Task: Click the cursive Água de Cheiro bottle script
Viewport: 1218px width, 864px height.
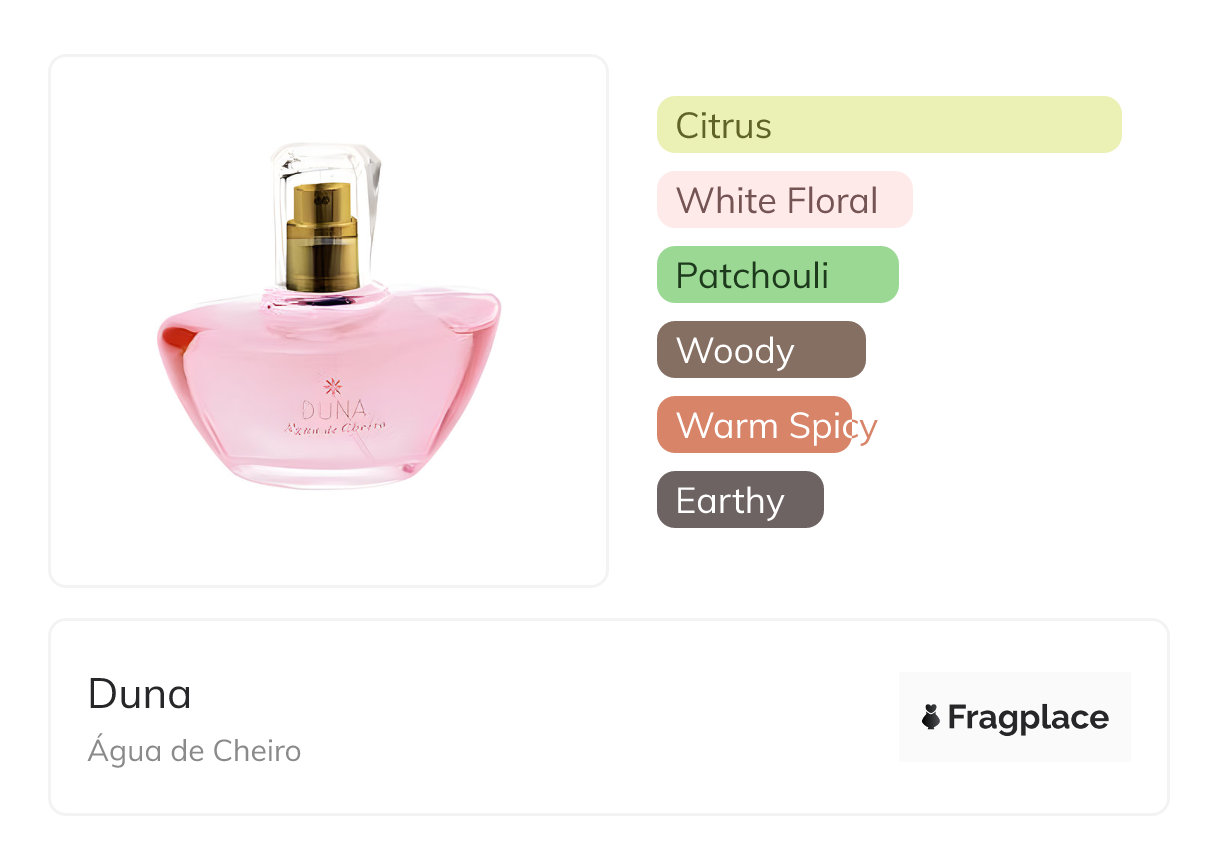Action: click(x=335, y=427)
